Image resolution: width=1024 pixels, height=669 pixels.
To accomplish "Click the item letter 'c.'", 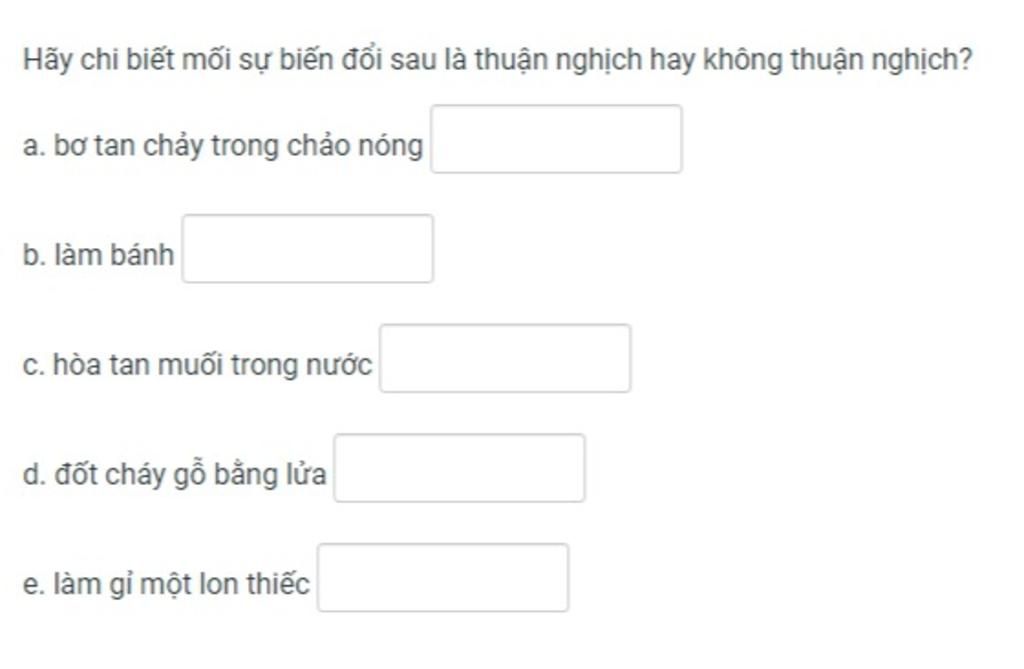I will pos(33,366).
